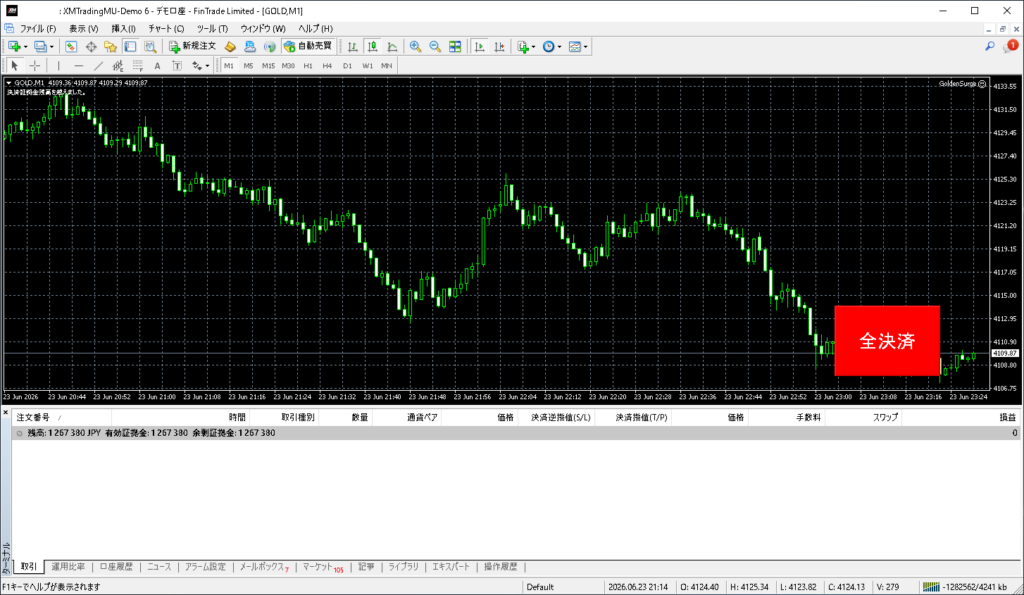Select the horizontal line drawing tool
Screen dimensions: 1024x595
coord(78,65)
